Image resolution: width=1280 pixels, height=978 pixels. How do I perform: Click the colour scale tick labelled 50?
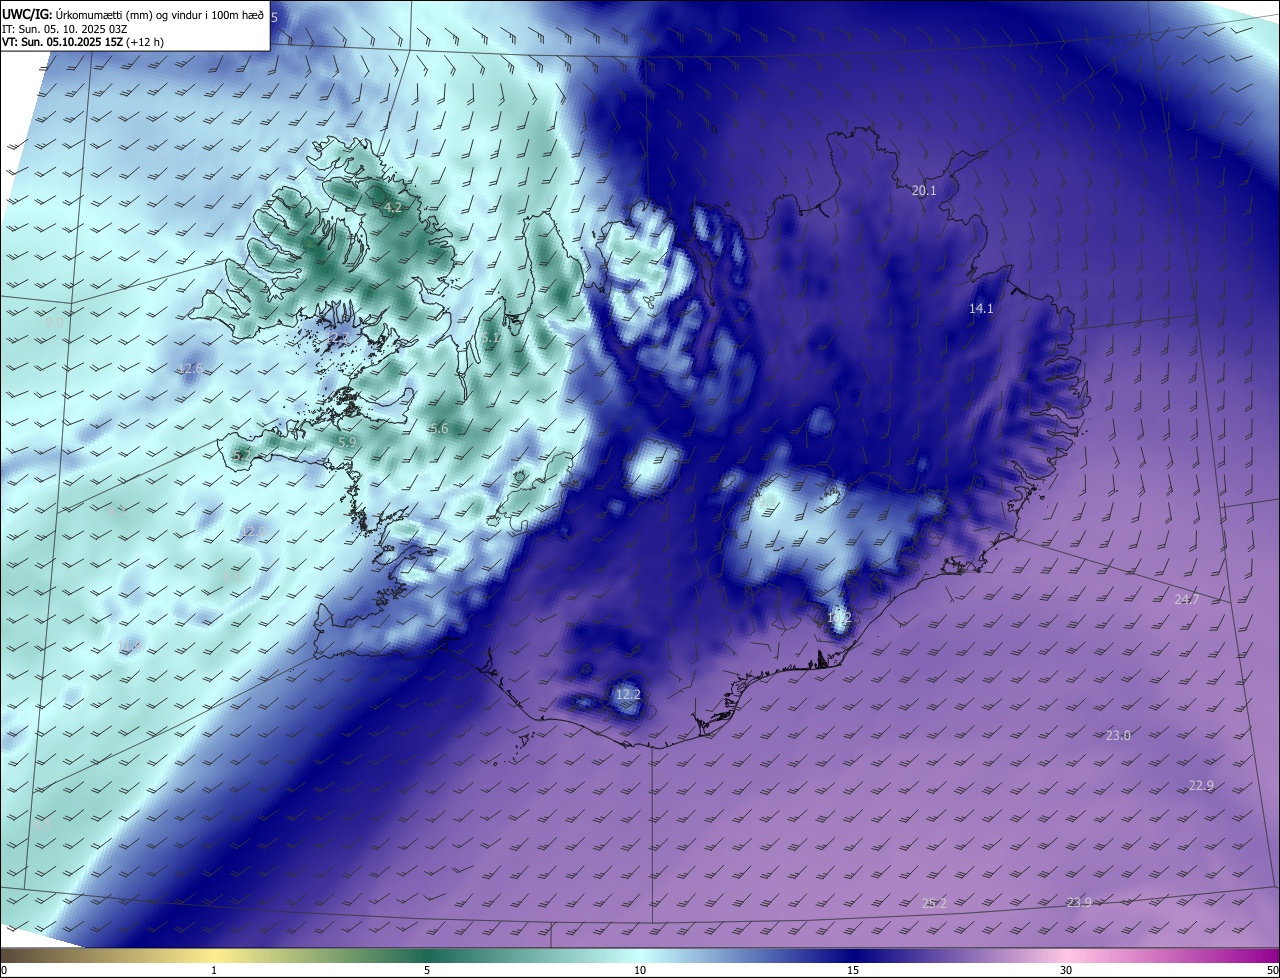pos(1272,970)
